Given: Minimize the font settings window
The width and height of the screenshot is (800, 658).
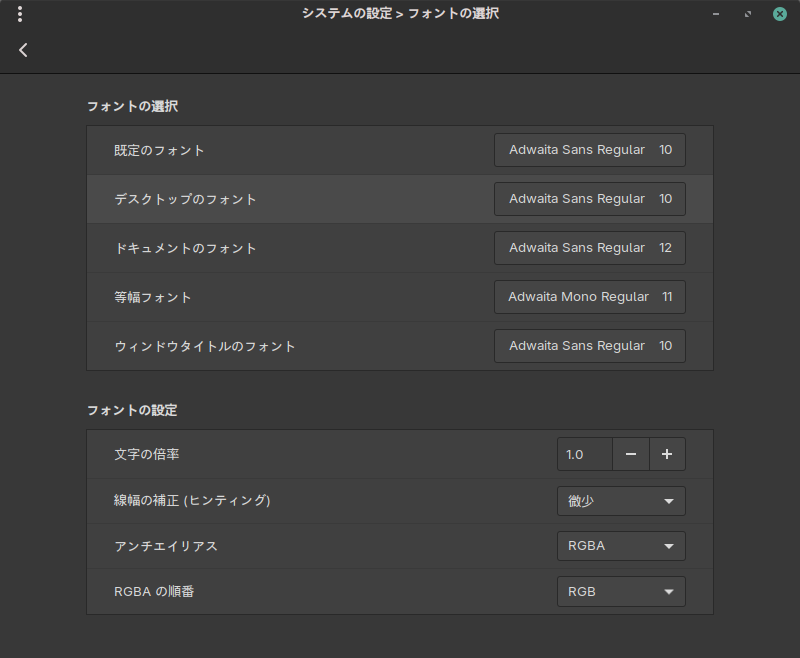Looking at the screenshot, I should click(716, 14).
